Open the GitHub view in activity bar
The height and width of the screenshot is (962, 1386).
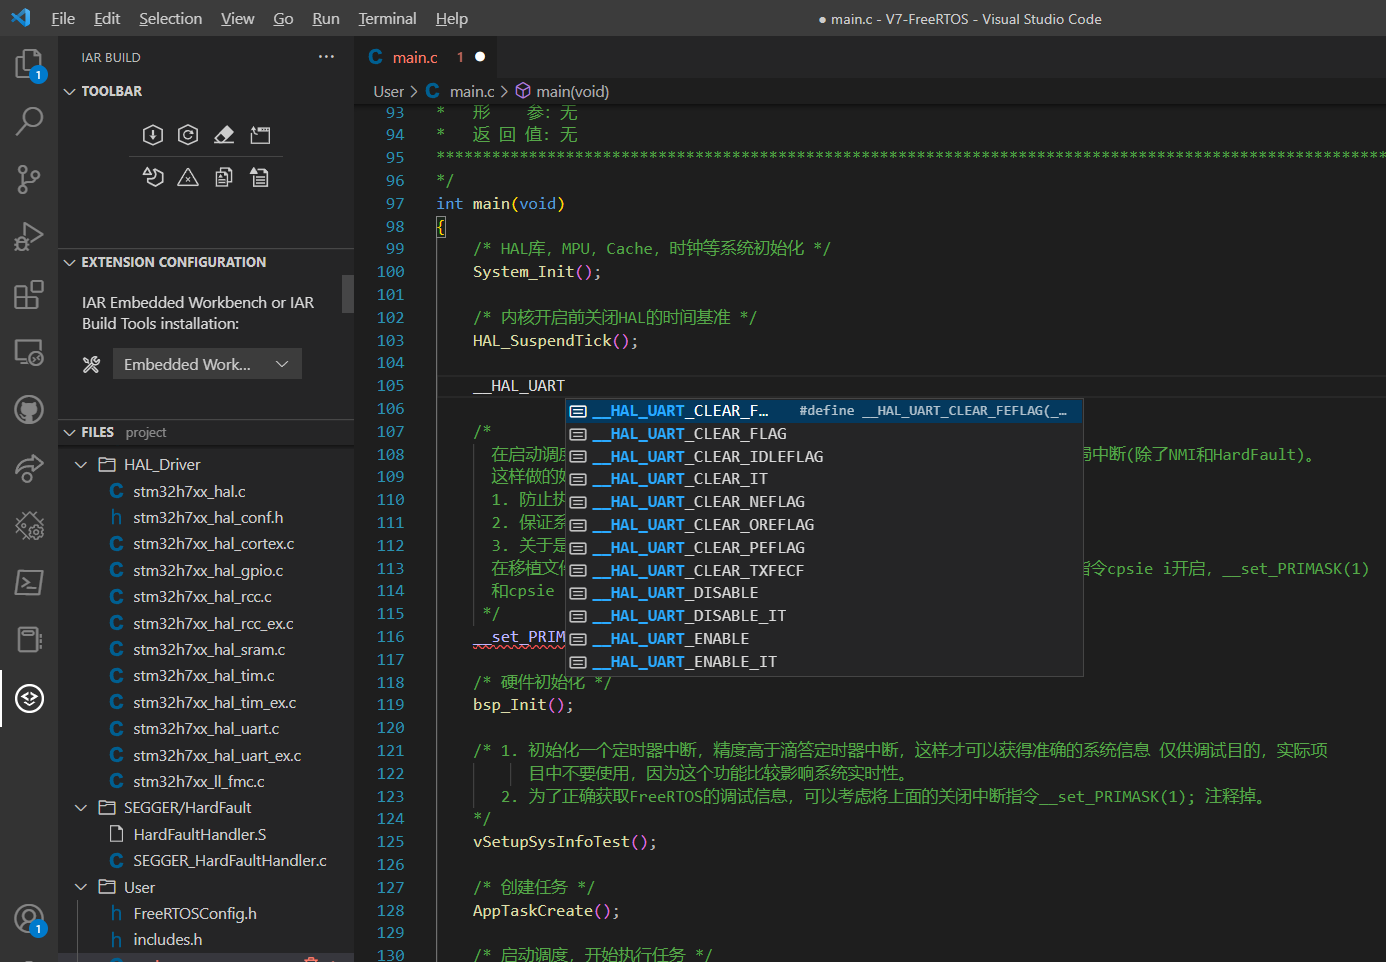point(29,410)
